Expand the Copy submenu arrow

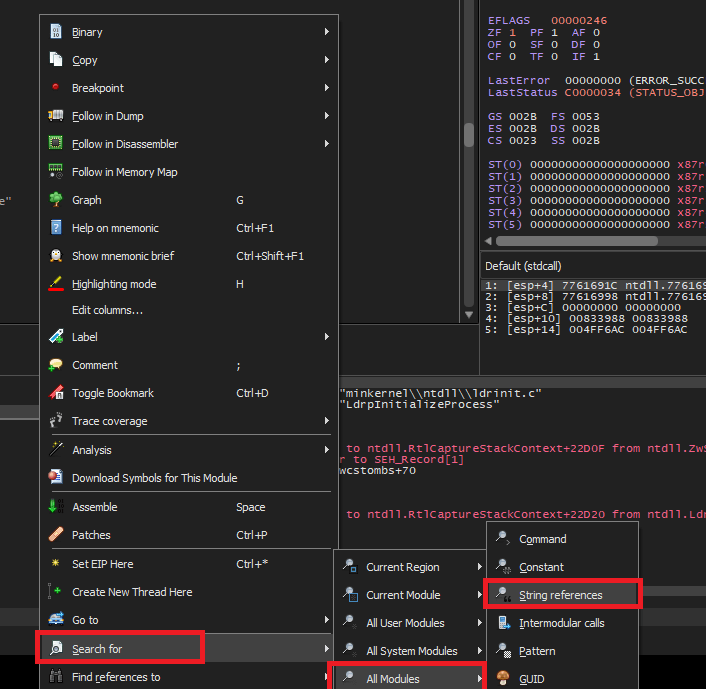[327, 60]
